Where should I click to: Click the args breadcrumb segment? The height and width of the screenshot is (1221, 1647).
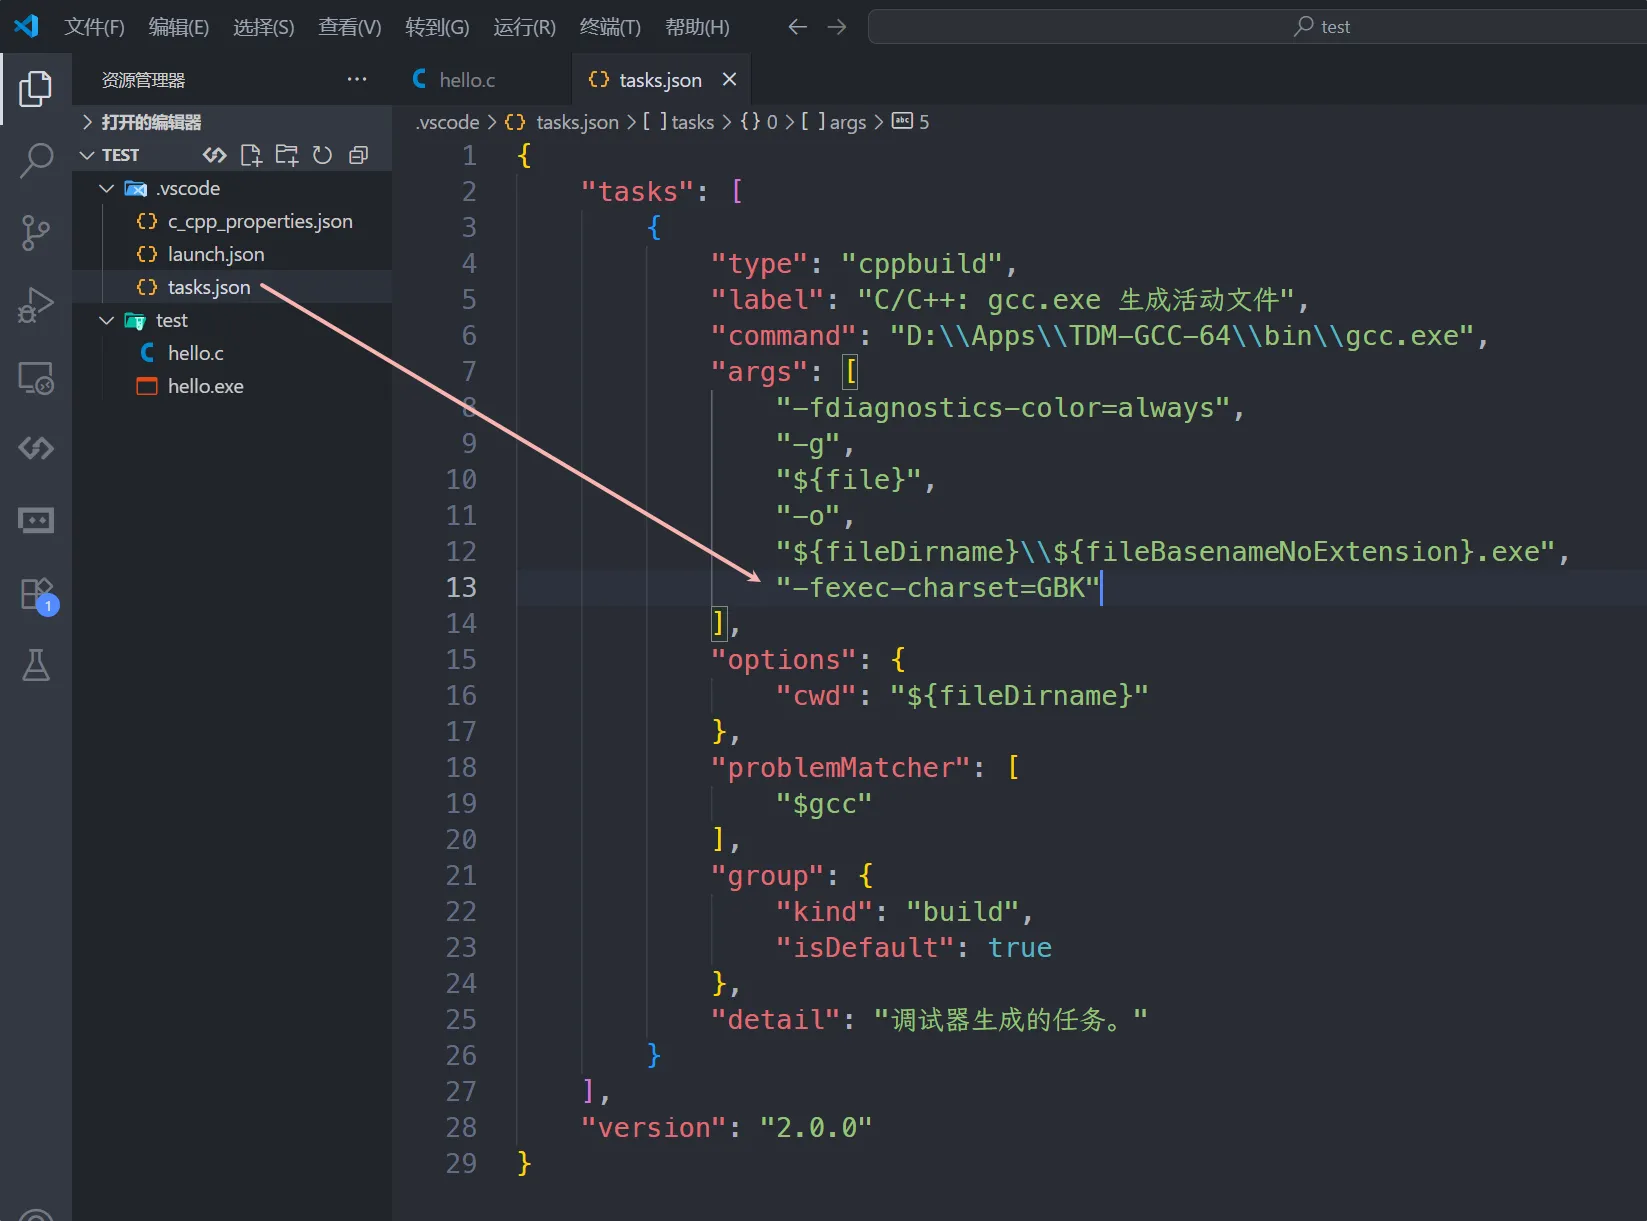[847, 122]
